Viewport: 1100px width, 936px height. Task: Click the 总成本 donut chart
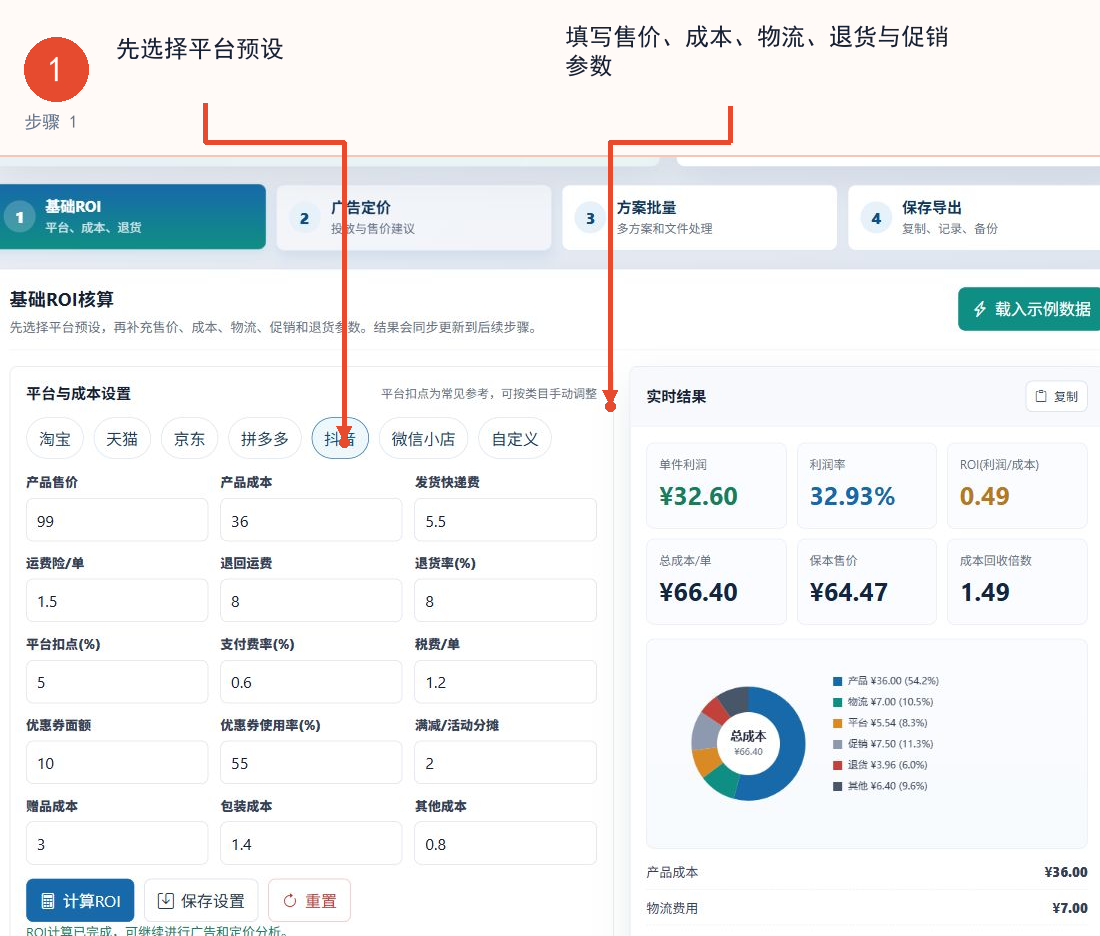click(749, 744)
